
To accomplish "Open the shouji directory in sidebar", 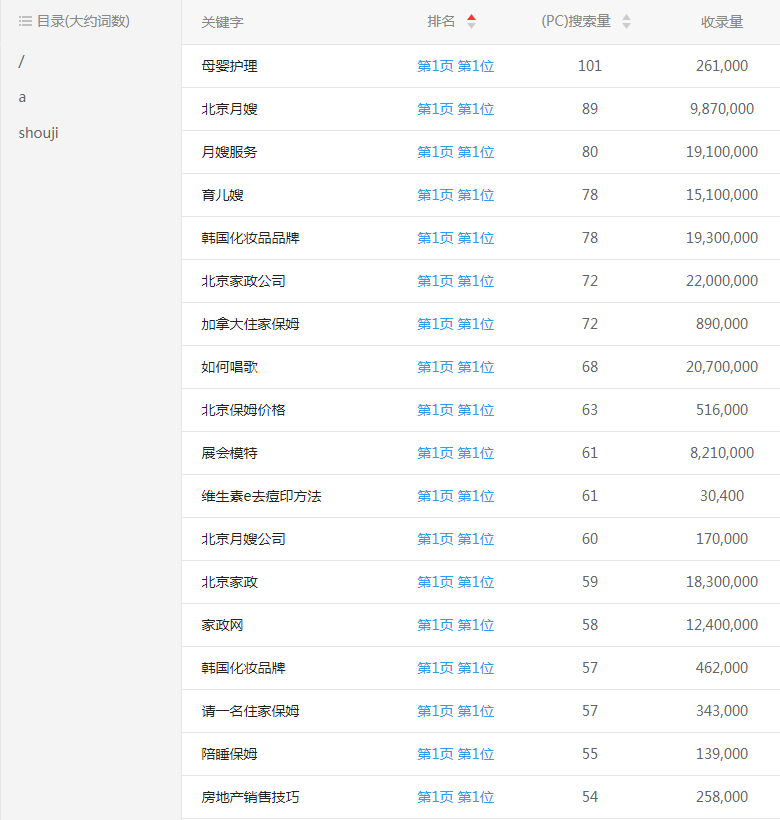I will (x=38, y=132).
